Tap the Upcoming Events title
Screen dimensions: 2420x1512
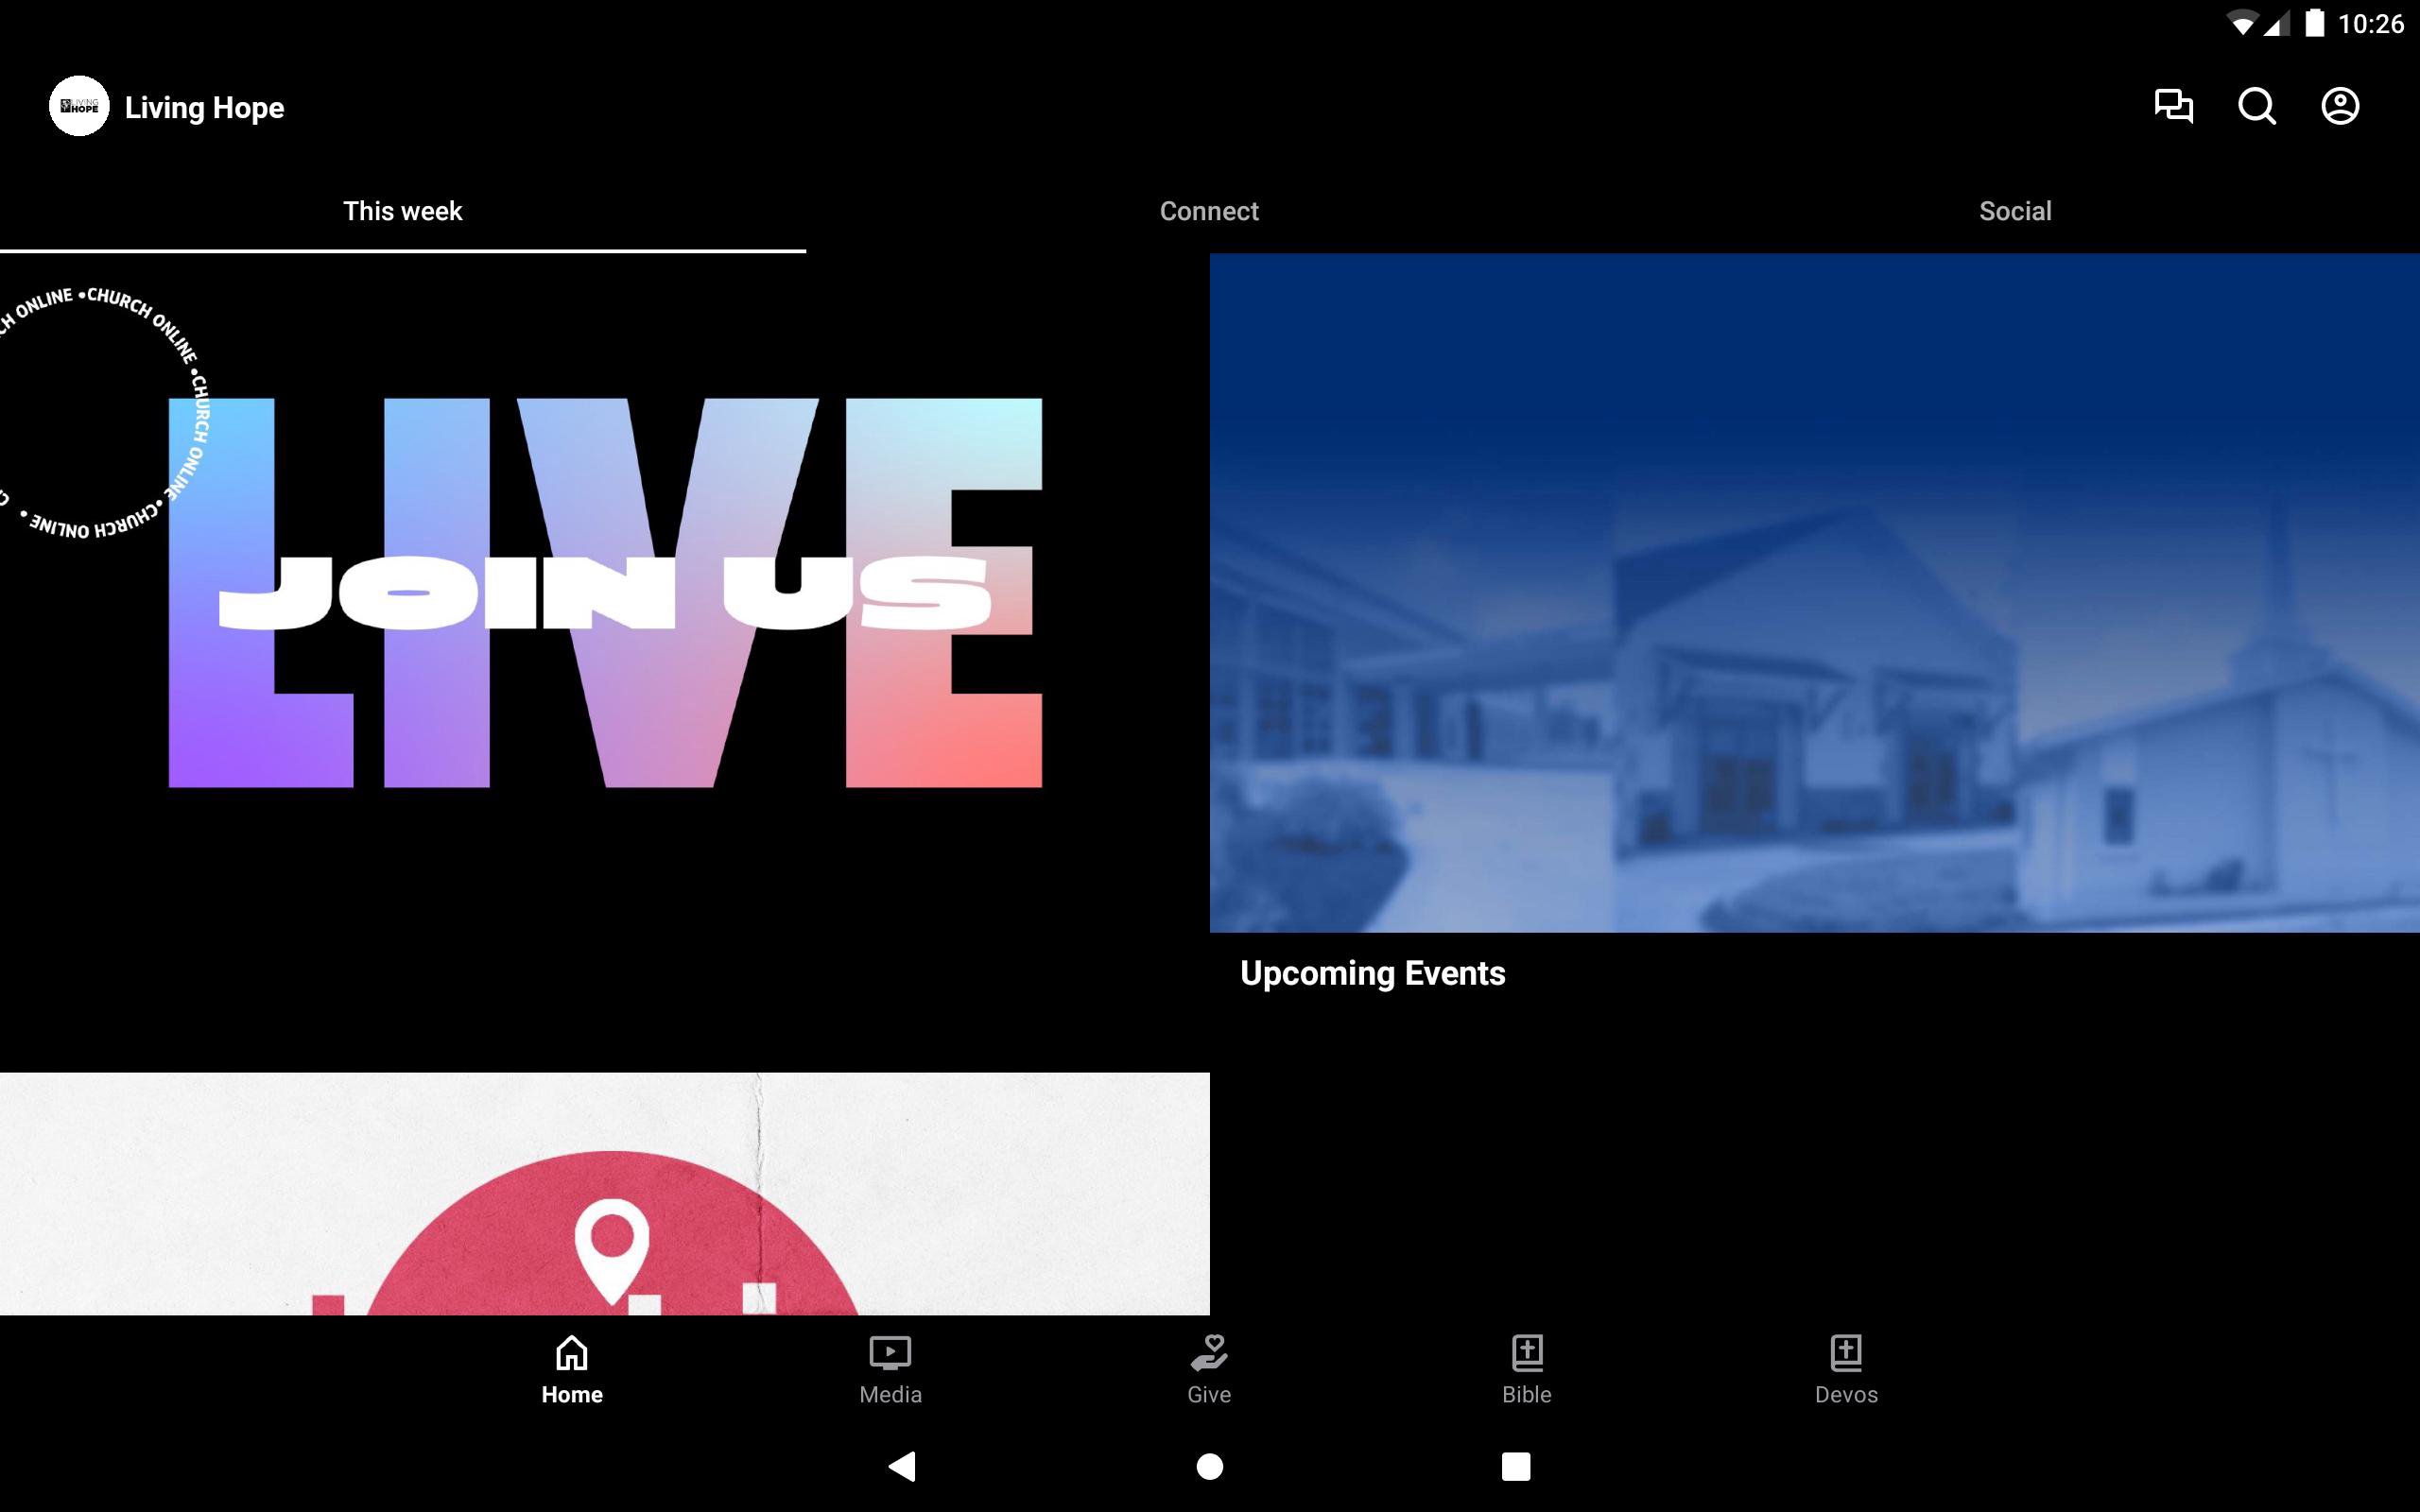pos(1372,973)
